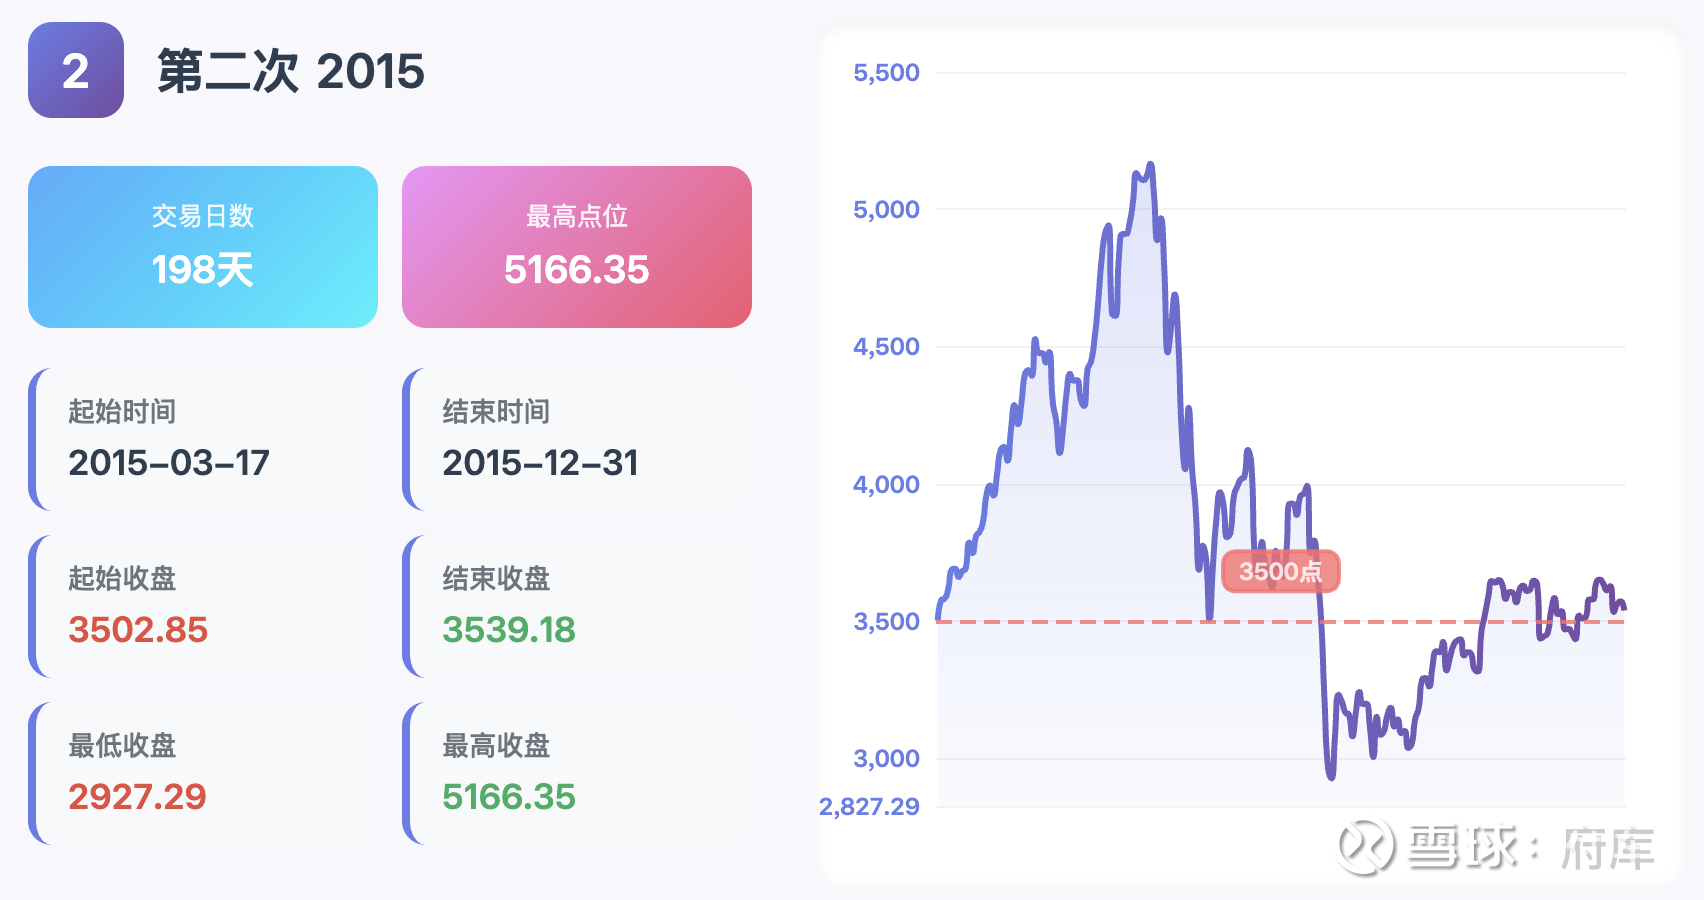Click the 4,500 y-axis label
1704x900 pixels.
[x=886, y=347]
